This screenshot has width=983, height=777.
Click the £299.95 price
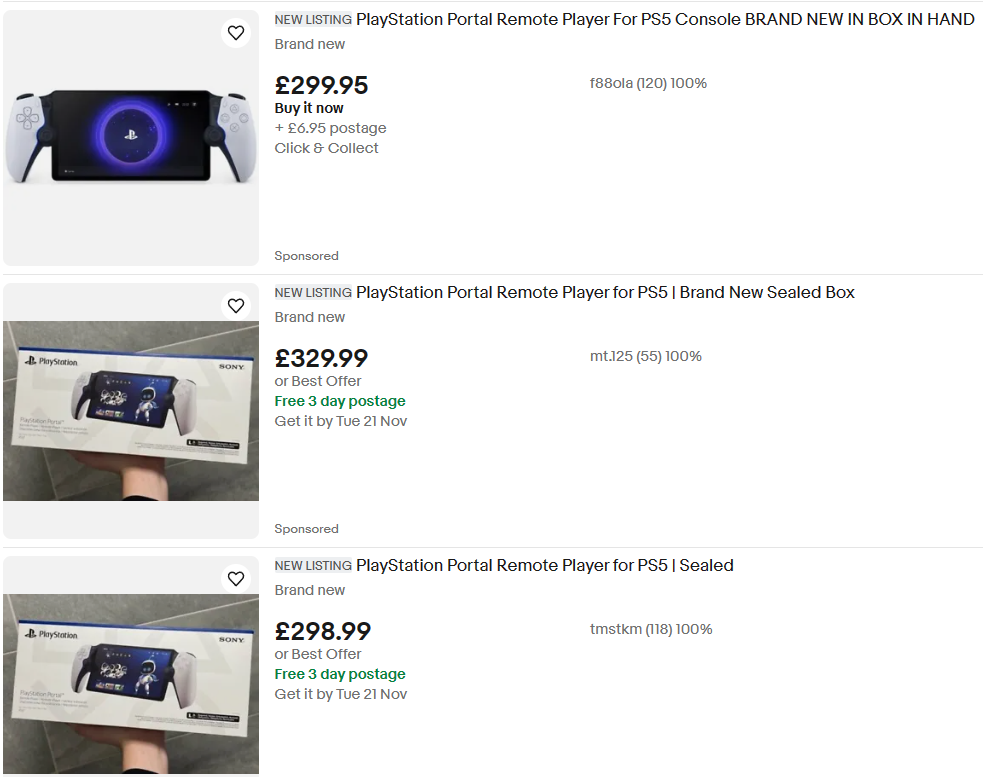[321, 86]
